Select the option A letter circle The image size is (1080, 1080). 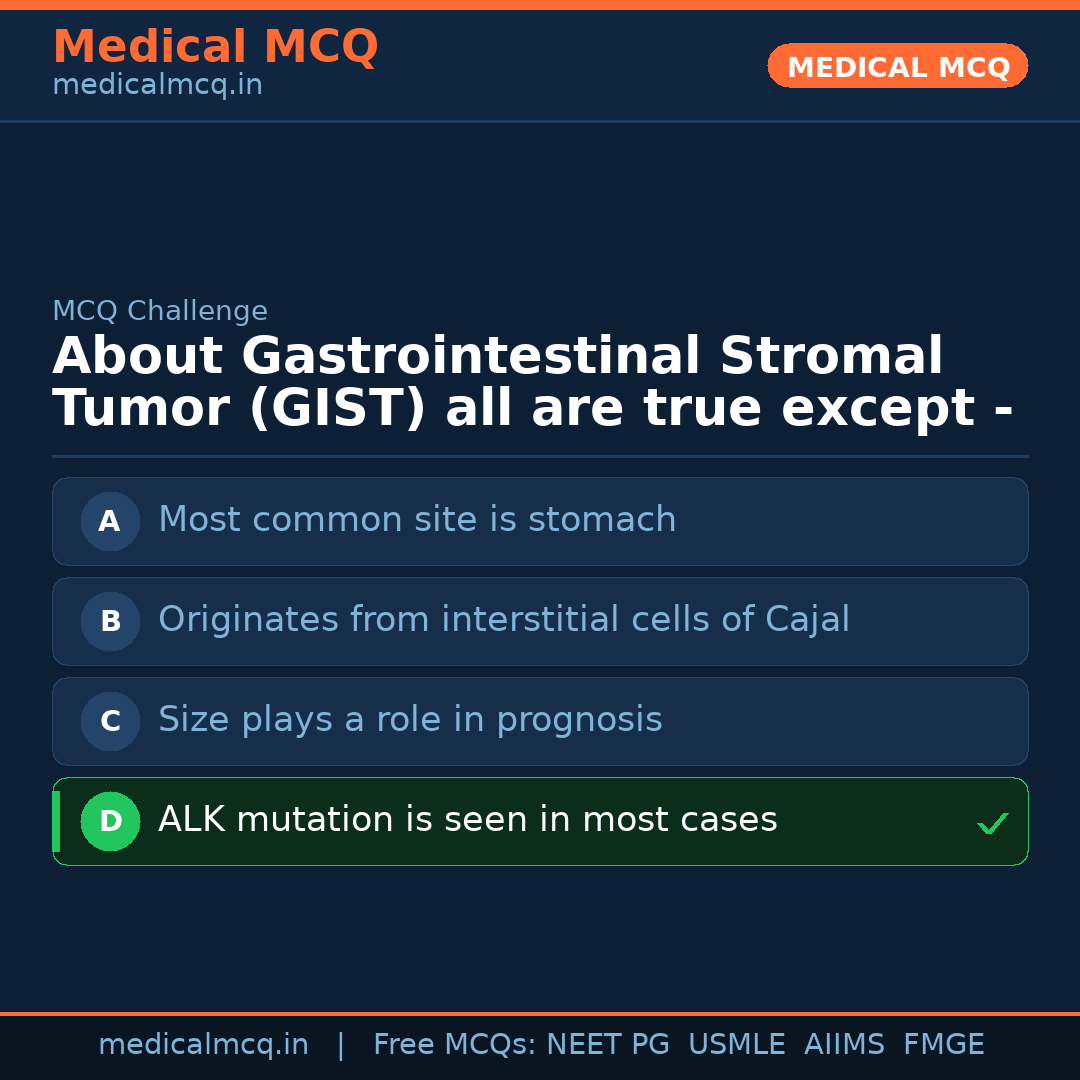110,521
